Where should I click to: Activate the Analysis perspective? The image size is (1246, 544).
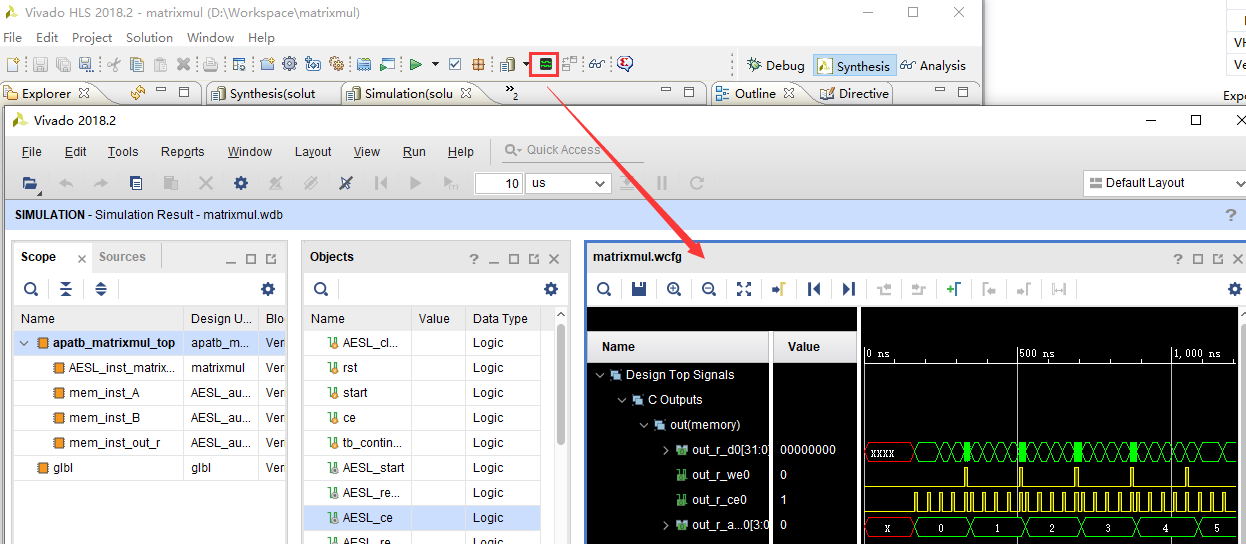932,65
